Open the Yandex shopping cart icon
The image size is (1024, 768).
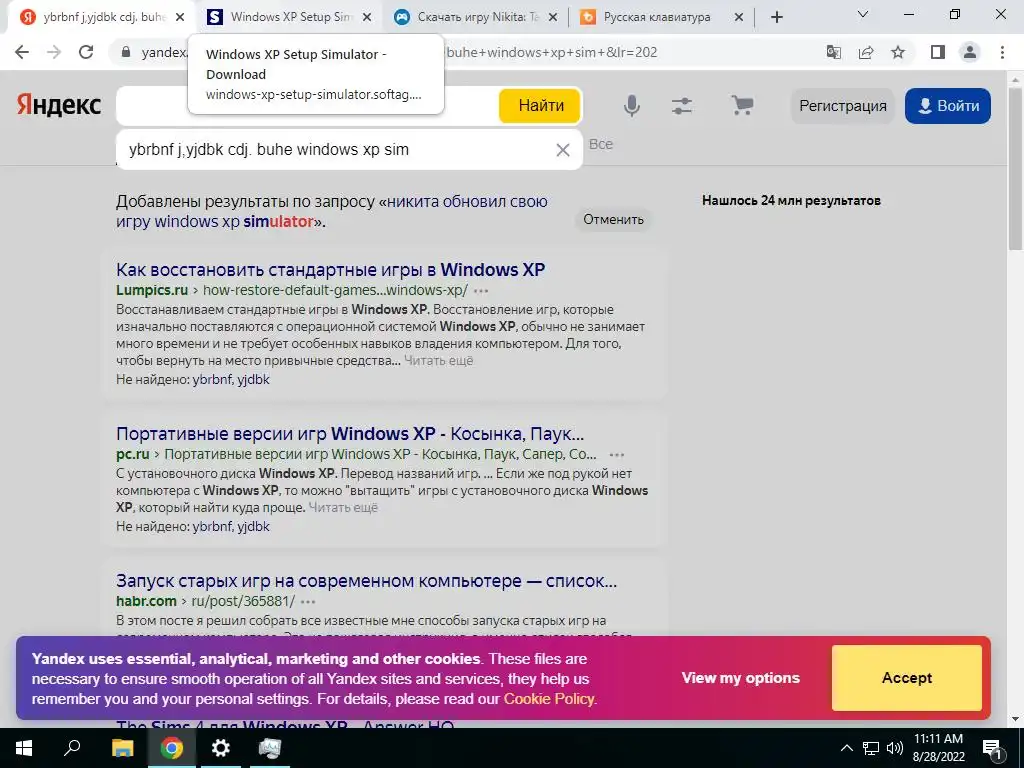pos(742,105)
